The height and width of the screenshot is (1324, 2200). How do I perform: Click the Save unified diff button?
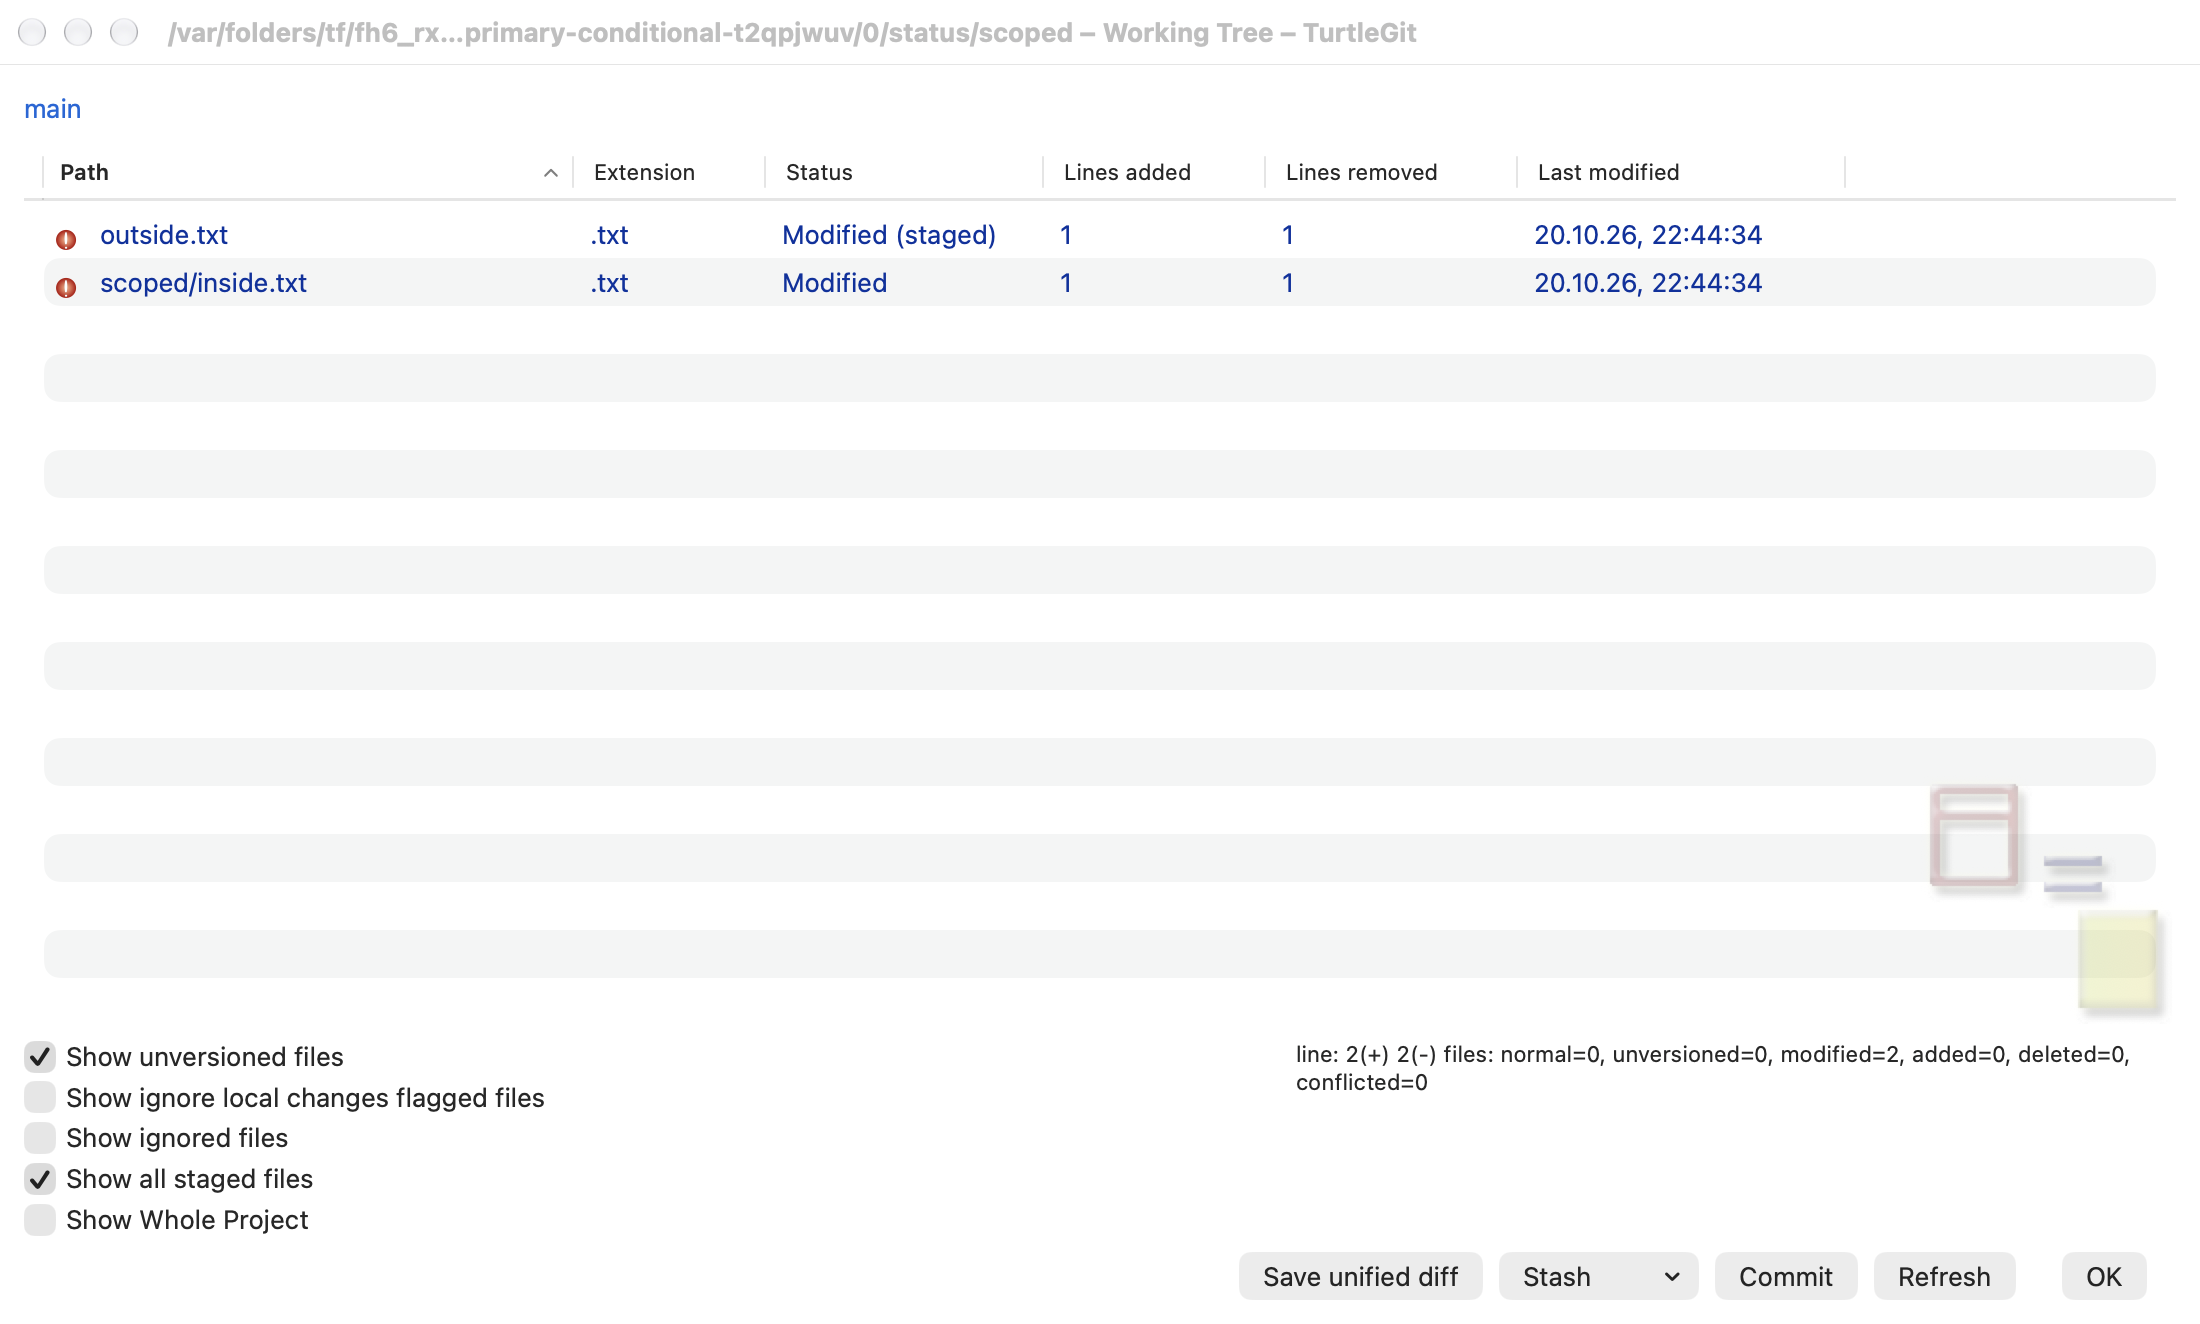click(x=1360, y=1276)
